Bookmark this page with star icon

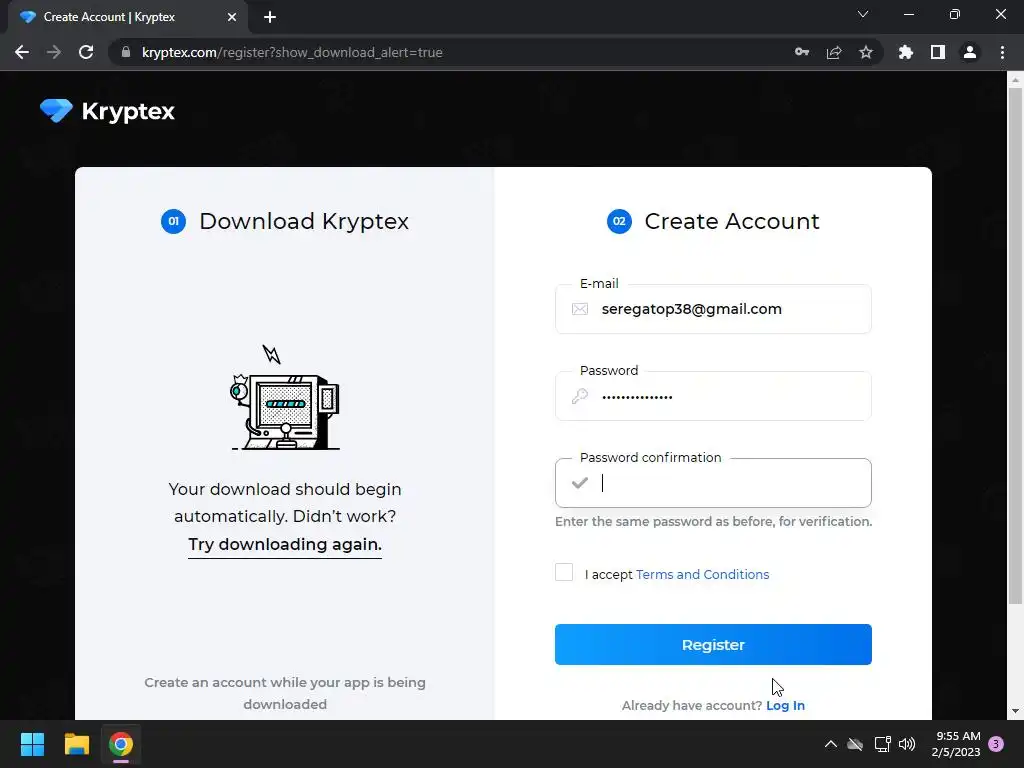tap(866, 52)
